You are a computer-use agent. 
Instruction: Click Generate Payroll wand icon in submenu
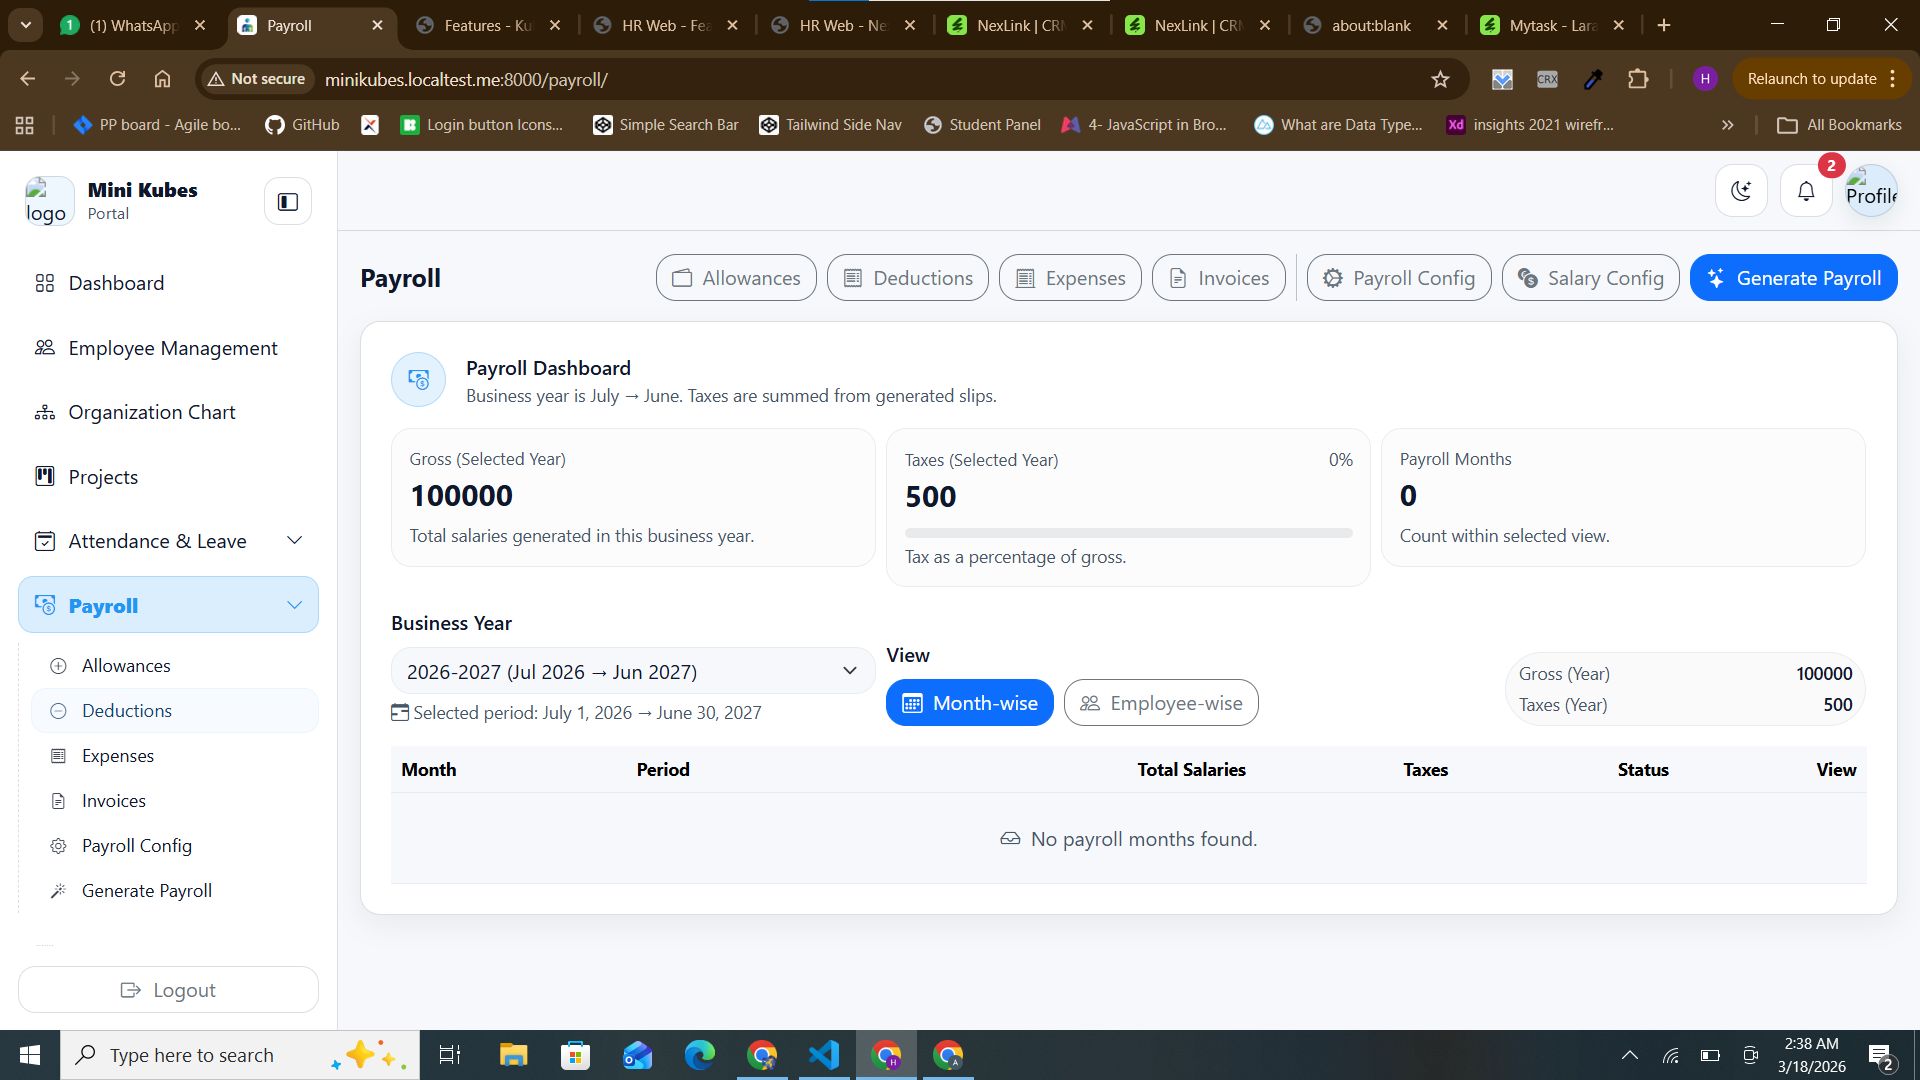pyautogui.click(x=59, y=891)
